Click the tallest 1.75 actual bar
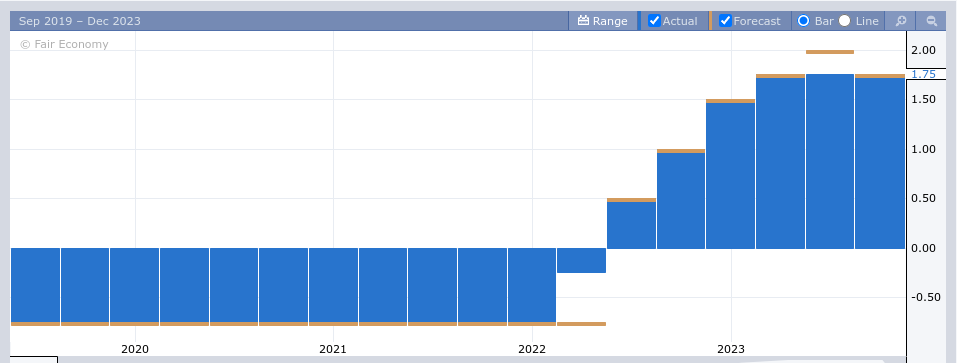The width and height of the screenshot is (957, 363). tap(829, 161)
